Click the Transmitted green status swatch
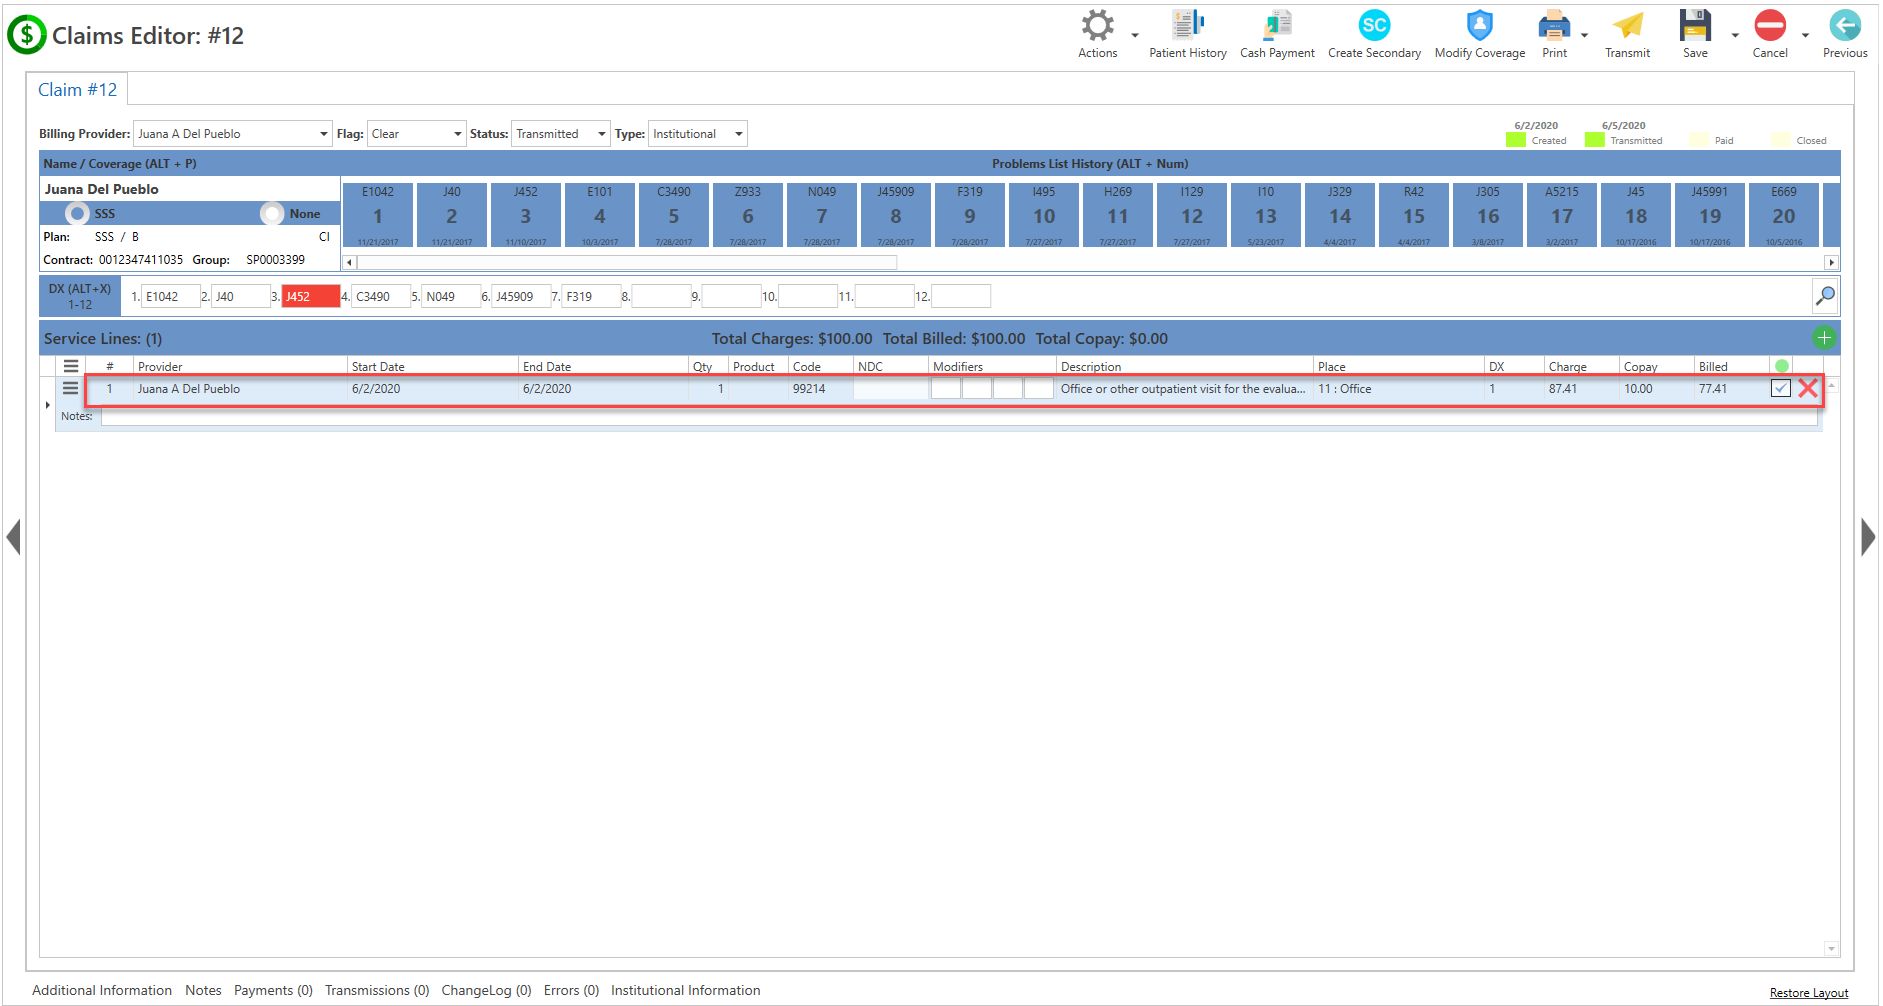1883x1006 pixels. pos(1594,140)
